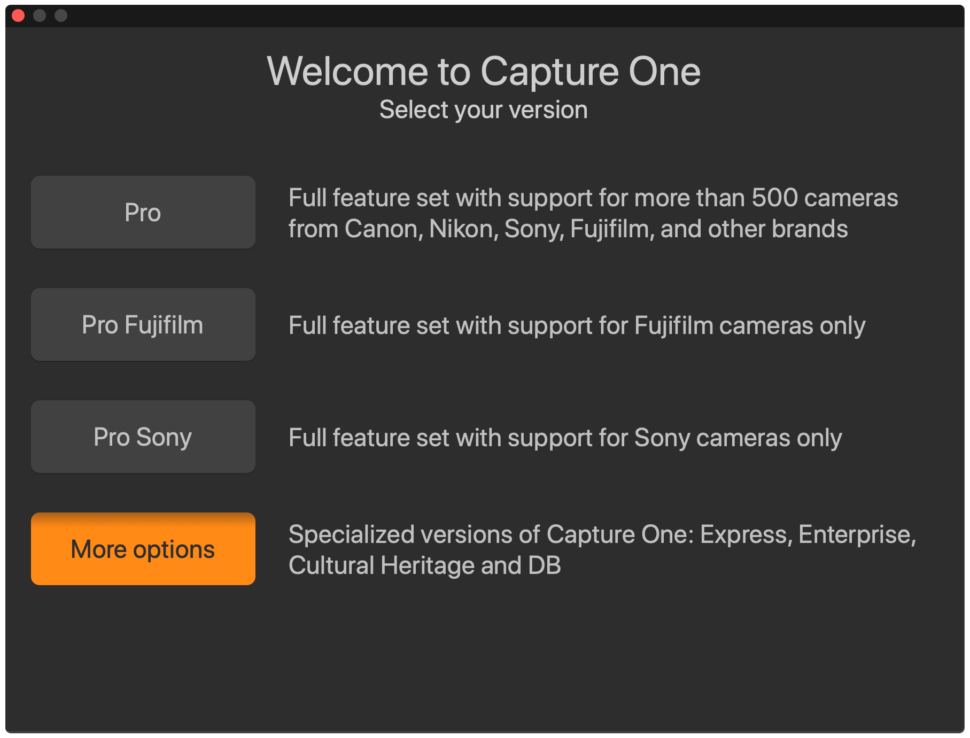
Task: Click the green zoom button
Action: click(x=59, y=15)
